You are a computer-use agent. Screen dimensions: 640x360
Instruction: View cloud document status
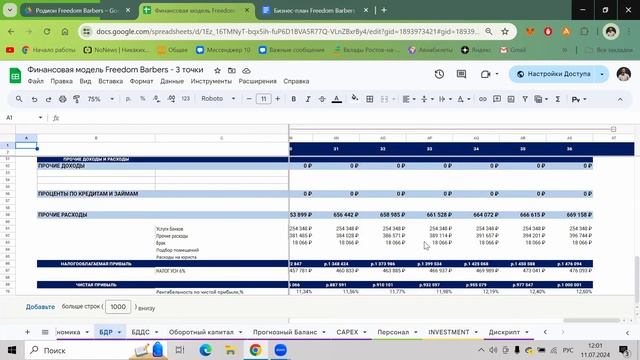(246, 70)
